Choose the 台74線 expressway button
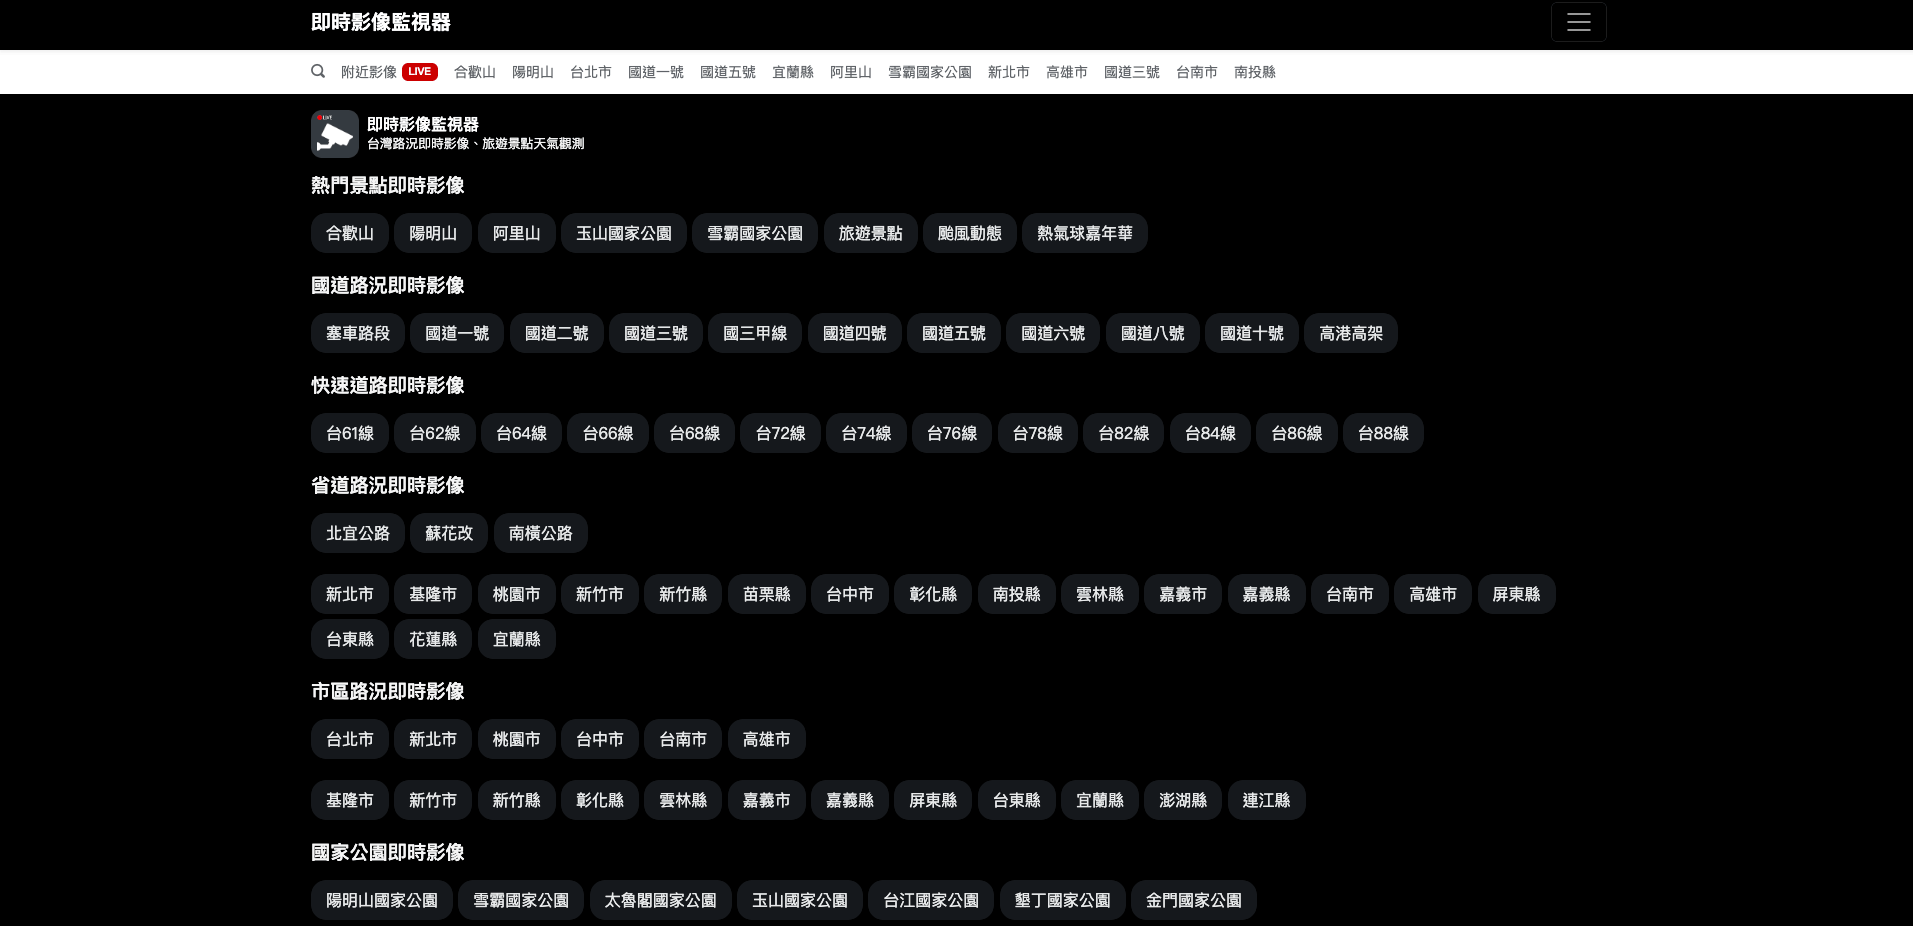Viewport: 1913px width, 926px height. [x=866, y=433]
